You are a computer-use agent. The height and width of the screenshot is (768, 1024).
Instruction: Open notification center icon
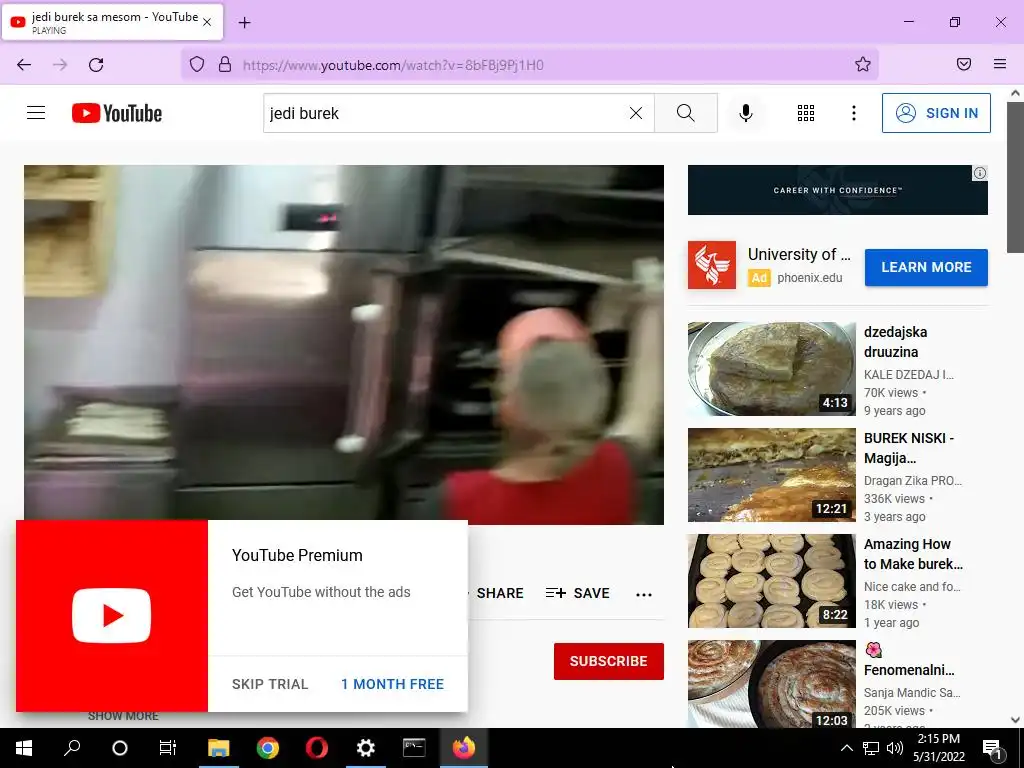[x=992, y=749]
